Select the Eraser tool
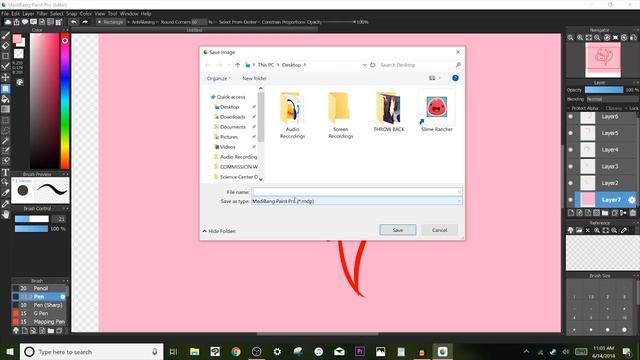 point(5,46)
